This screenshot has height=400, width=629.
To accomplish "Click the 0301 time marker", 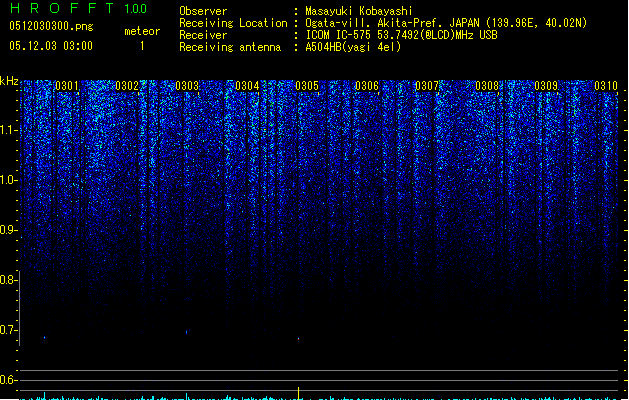I will click(67, 86).
